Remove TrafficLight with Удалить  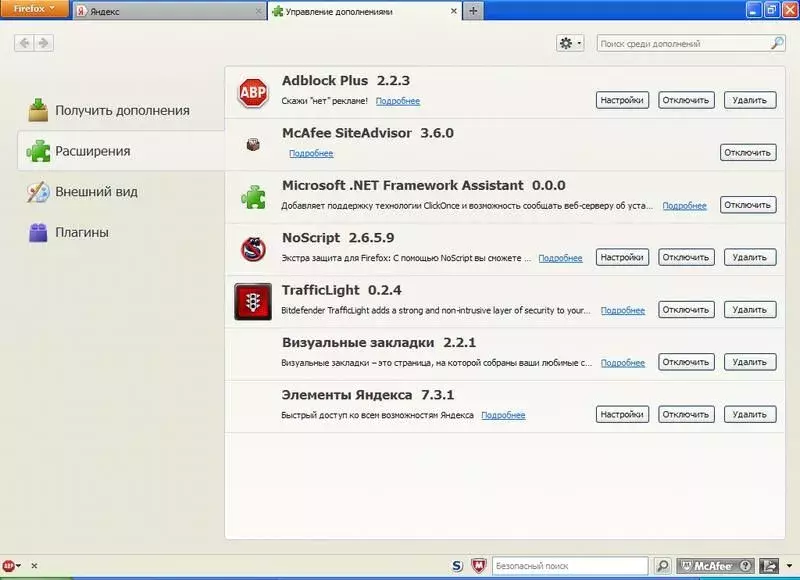749,310
